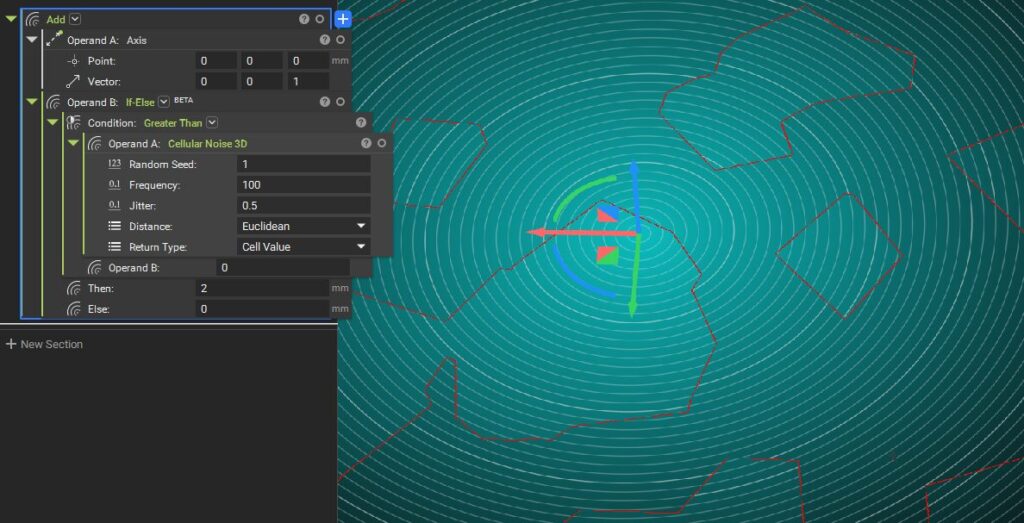Toggle the circle indicator on the If-Else row
This screenshot has height=523, width=1024.
340,102
